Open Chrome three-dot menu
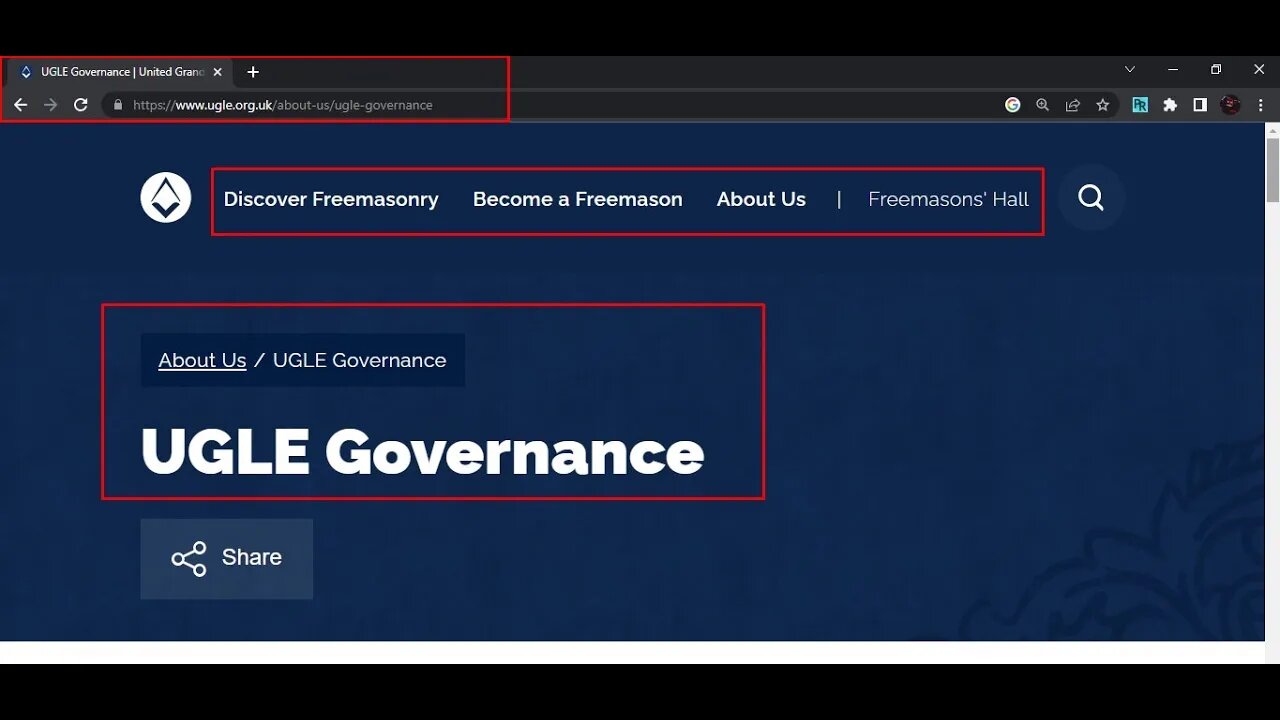The width and height of the screenshot is (1280, 720). point(1261,105)
